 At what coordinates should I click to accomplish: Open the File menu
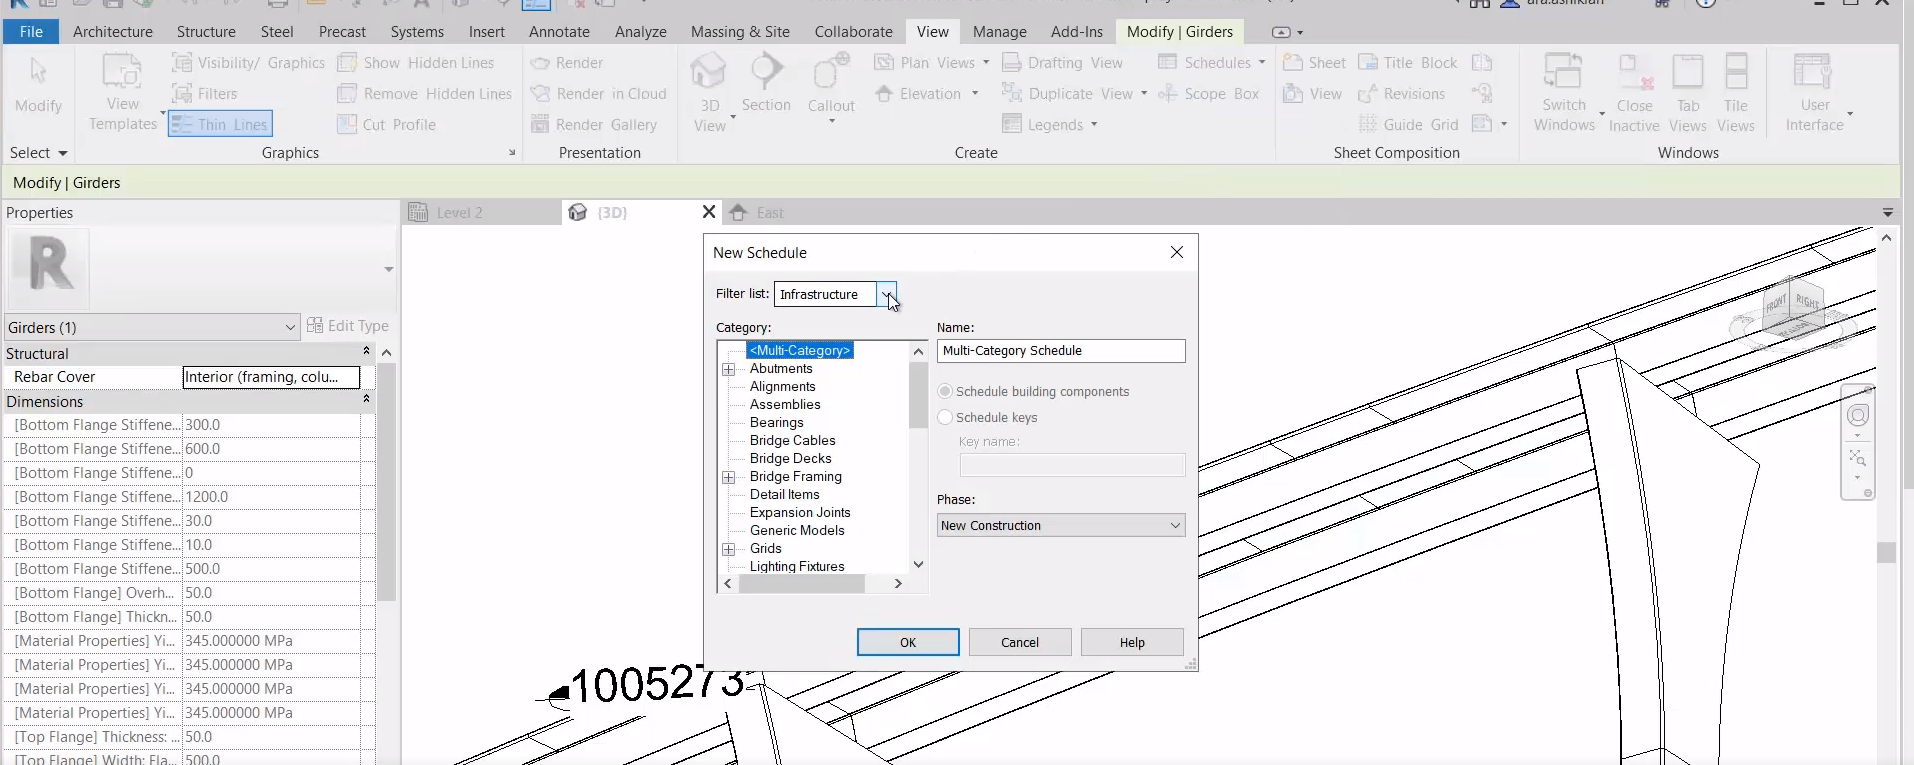(x=31, y=32)
